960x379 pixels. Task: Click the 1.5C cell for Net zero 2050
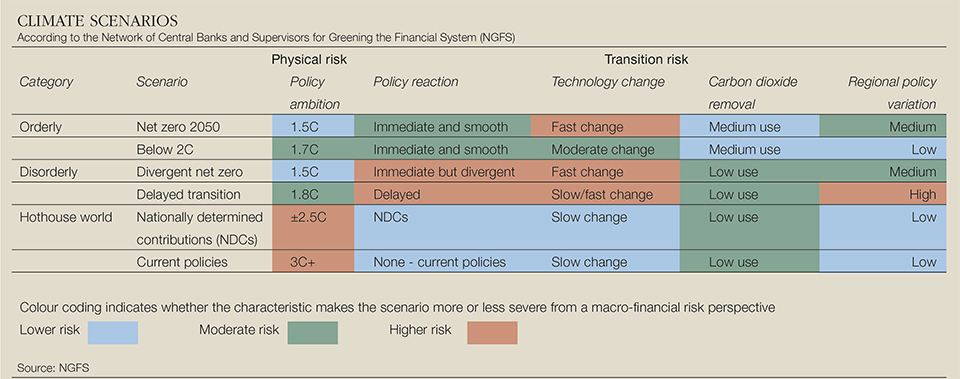[313, 127]
